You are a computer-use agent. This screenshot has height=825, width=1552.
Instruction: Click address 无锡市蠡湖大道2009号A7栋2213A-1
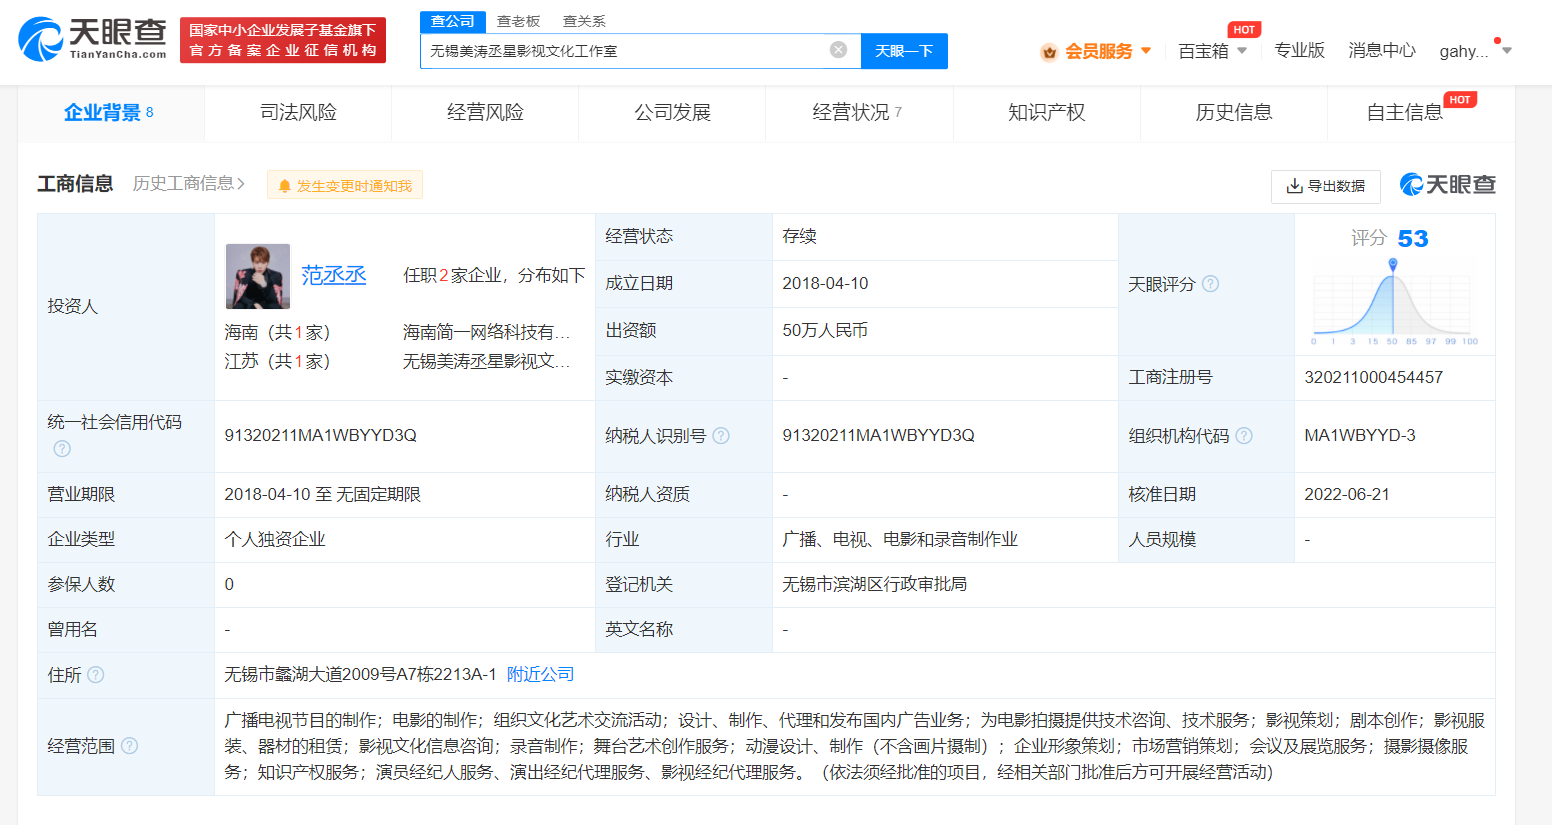(360, 675)
